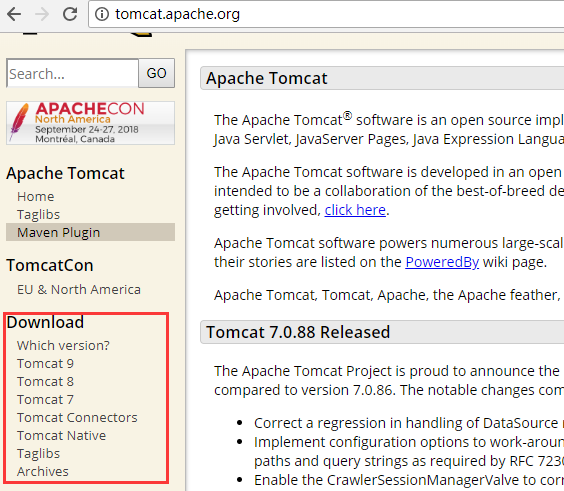Click the tomcat.apache.org address bar
564x491 pixels.
[x=326, y=14]
